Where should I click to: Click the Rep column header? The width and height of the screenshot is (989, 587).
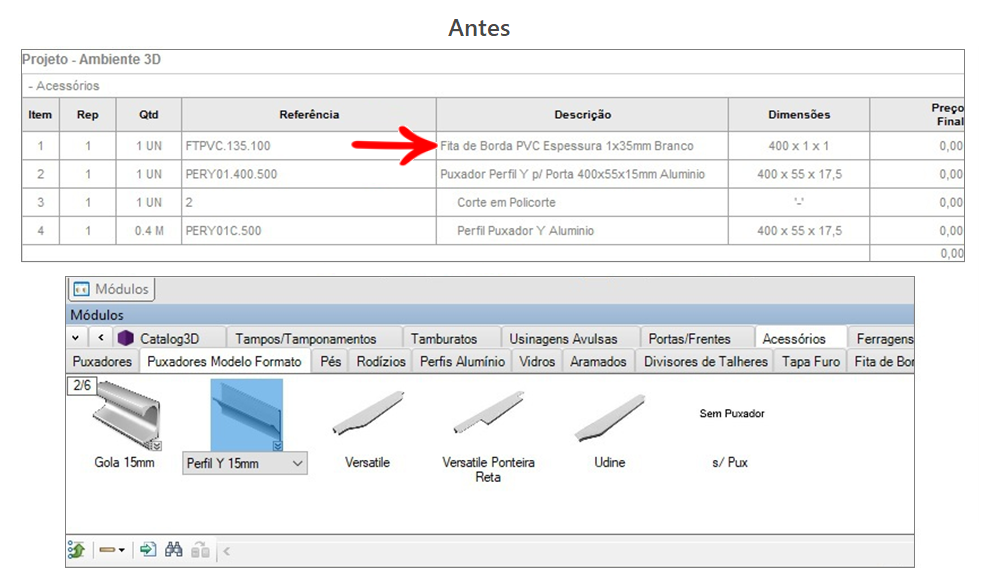pyautogui.click(x=88, y=115)
